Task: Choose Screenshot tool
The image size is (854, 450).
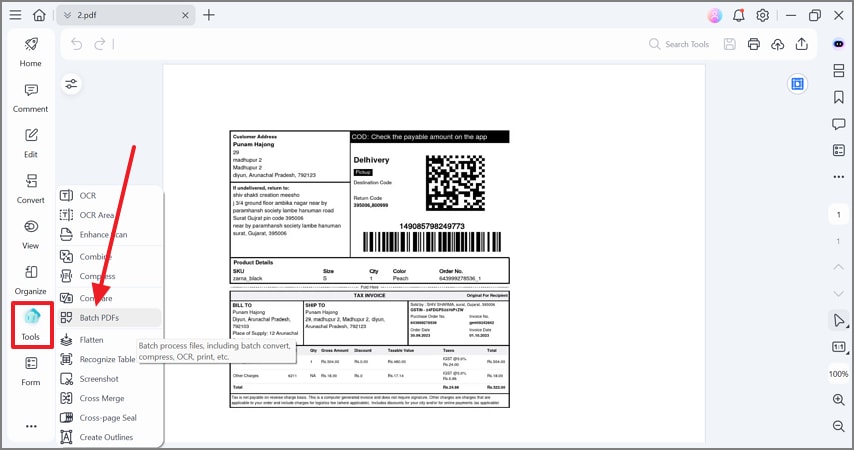Action: point(109,379)
